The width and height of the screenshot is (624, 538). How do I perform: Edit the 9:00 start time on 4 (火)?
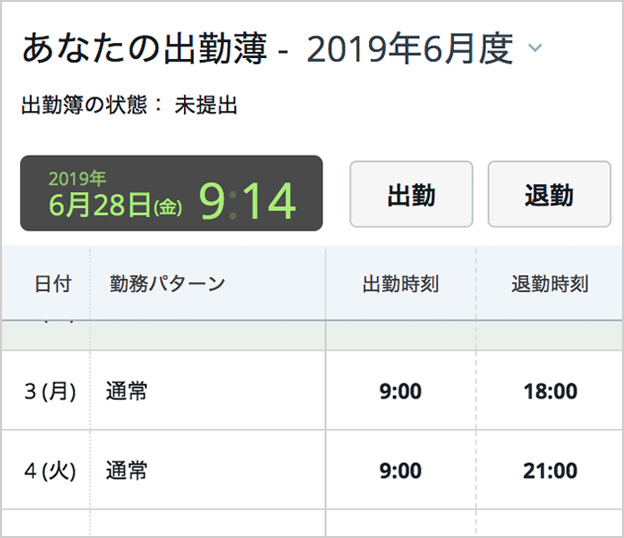tap(400, 471)
